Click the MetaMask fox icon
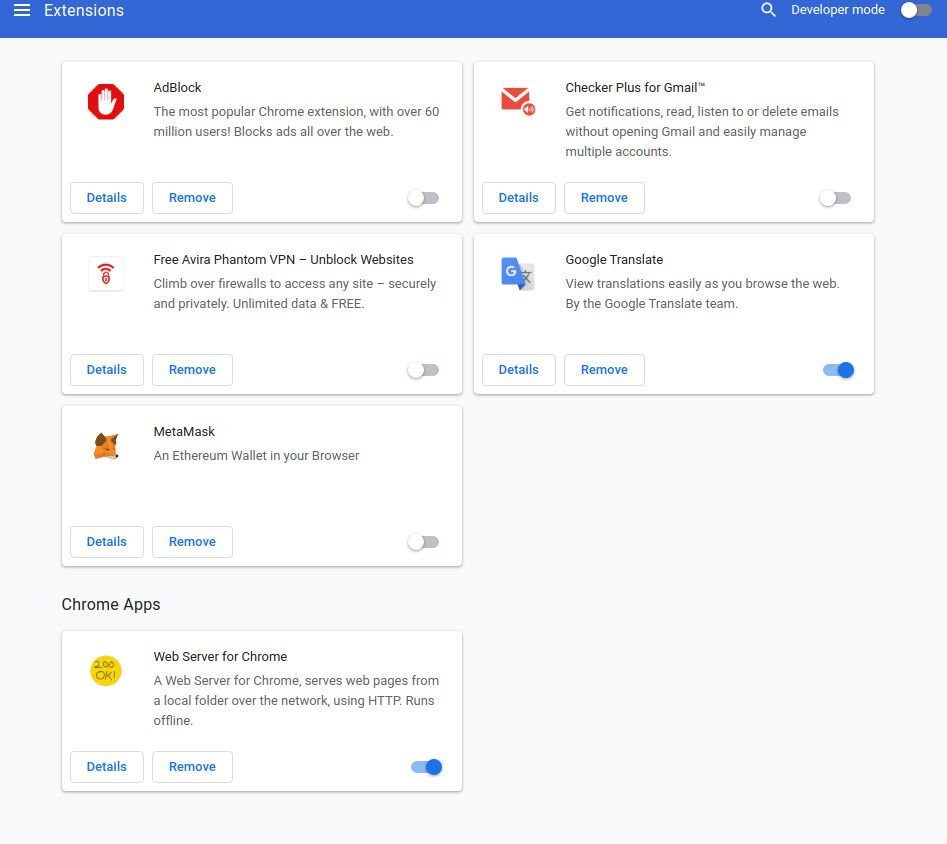Viewport: 947px width, 844px height. pyautogui.click(x=106, y=446)
